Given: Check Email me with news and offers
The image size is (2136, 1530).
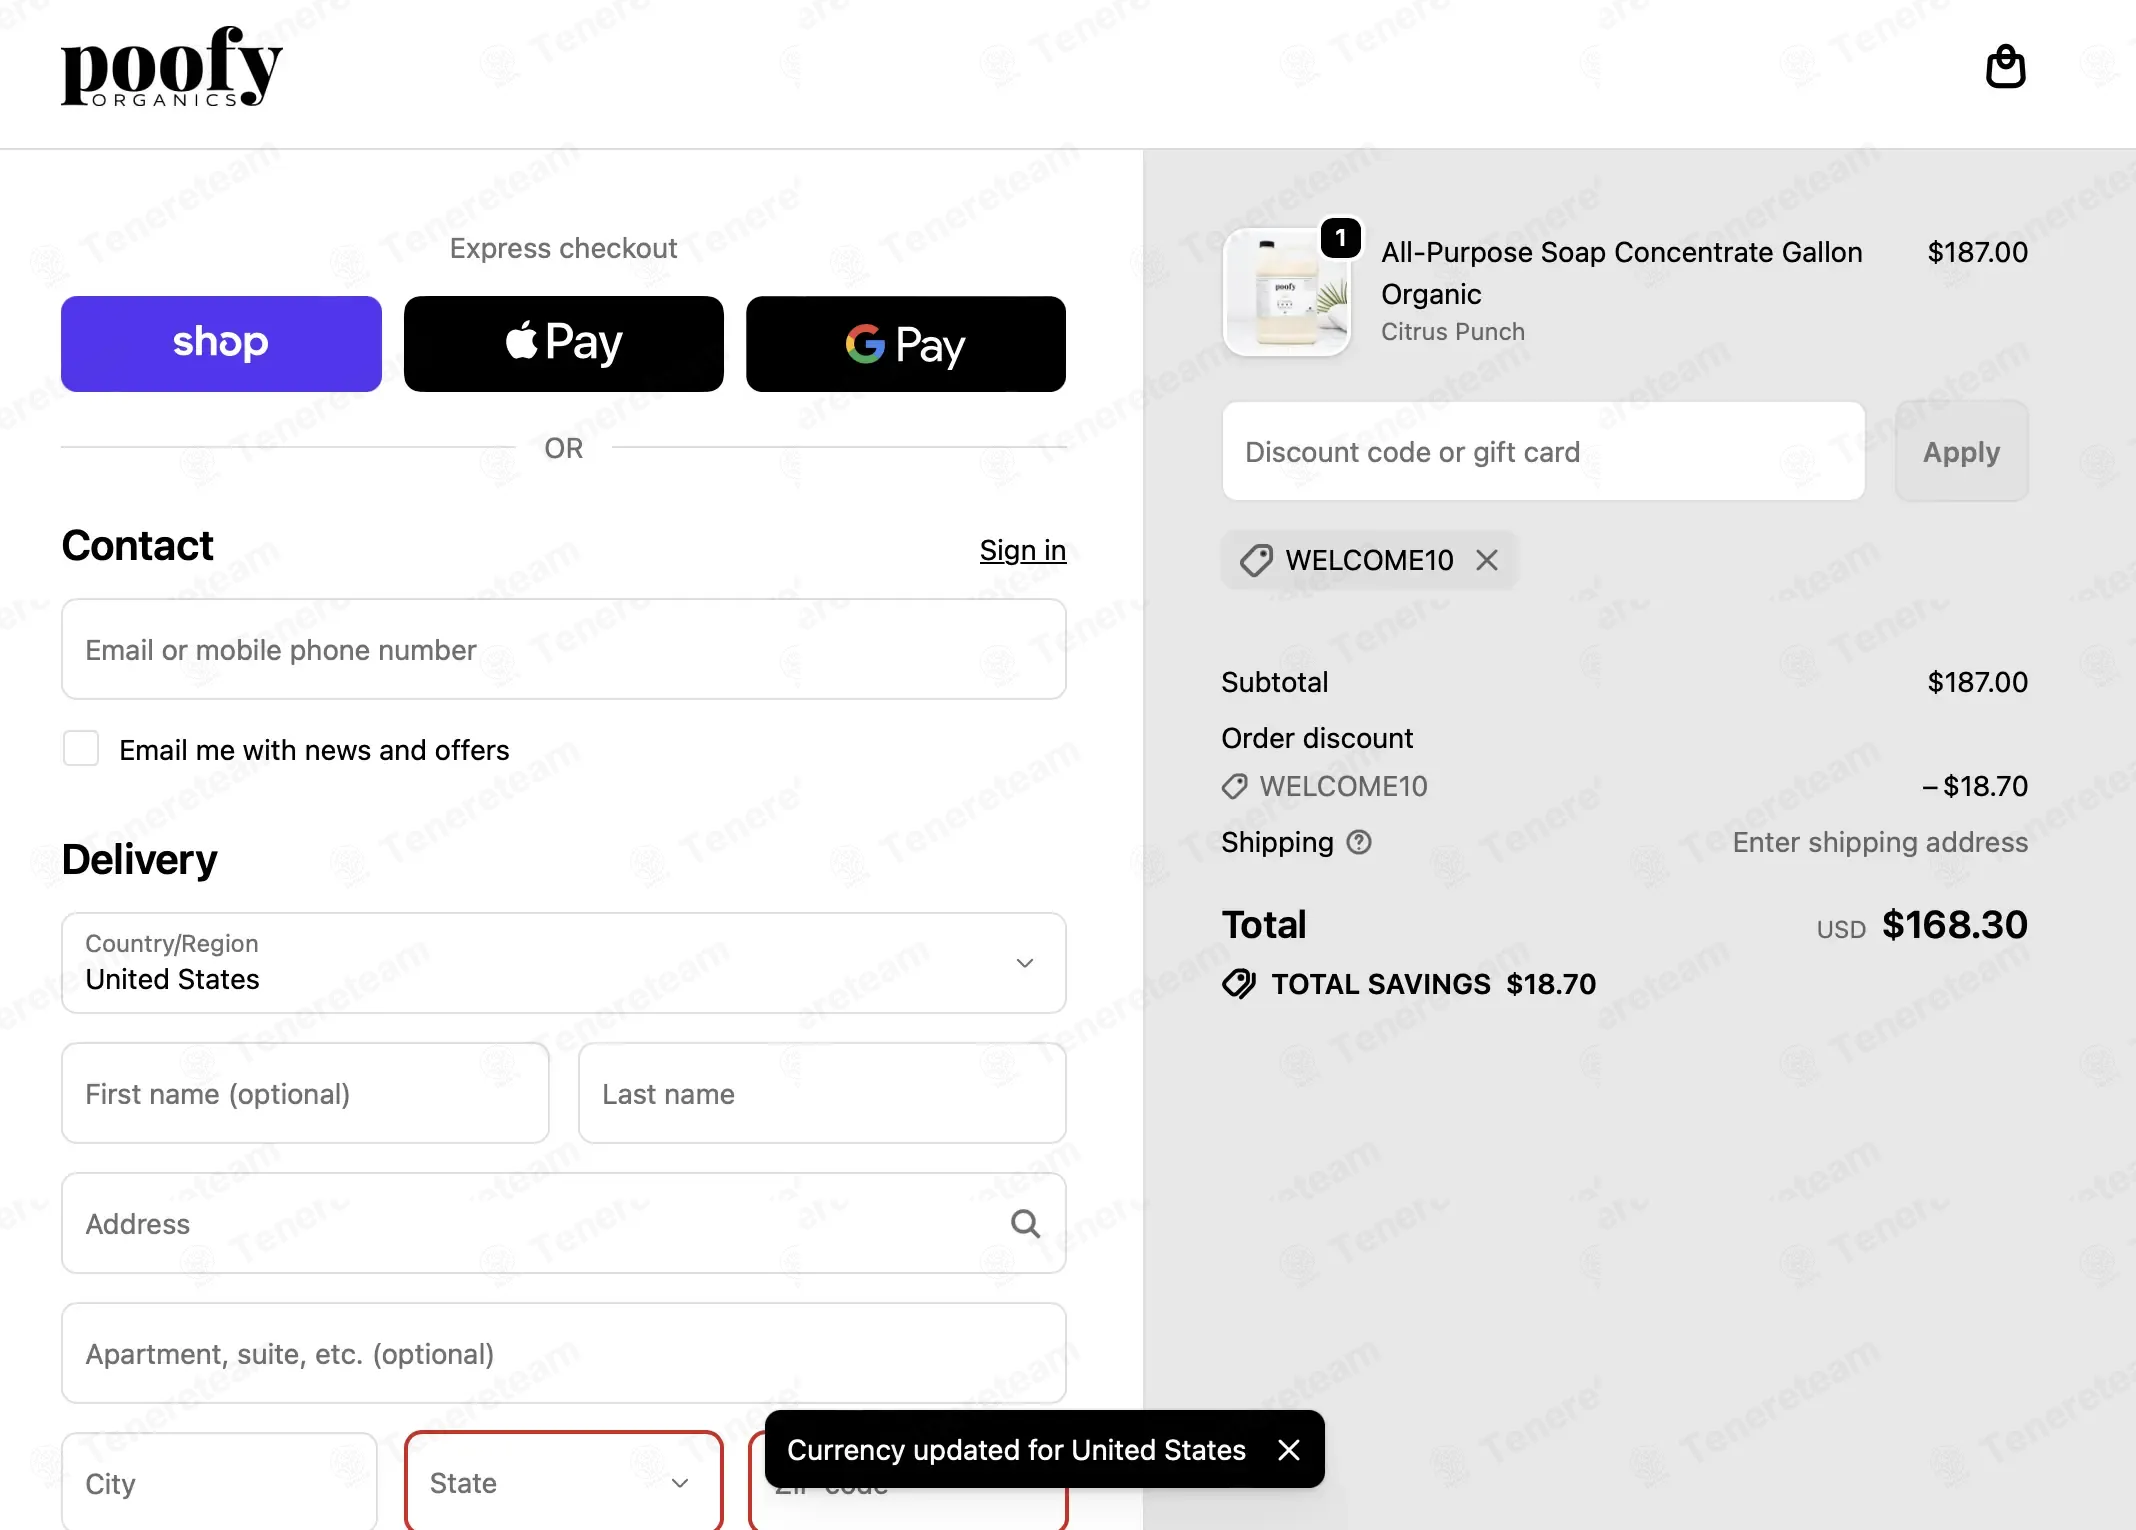Looking at the screenshot, I should tap(81, 748).
